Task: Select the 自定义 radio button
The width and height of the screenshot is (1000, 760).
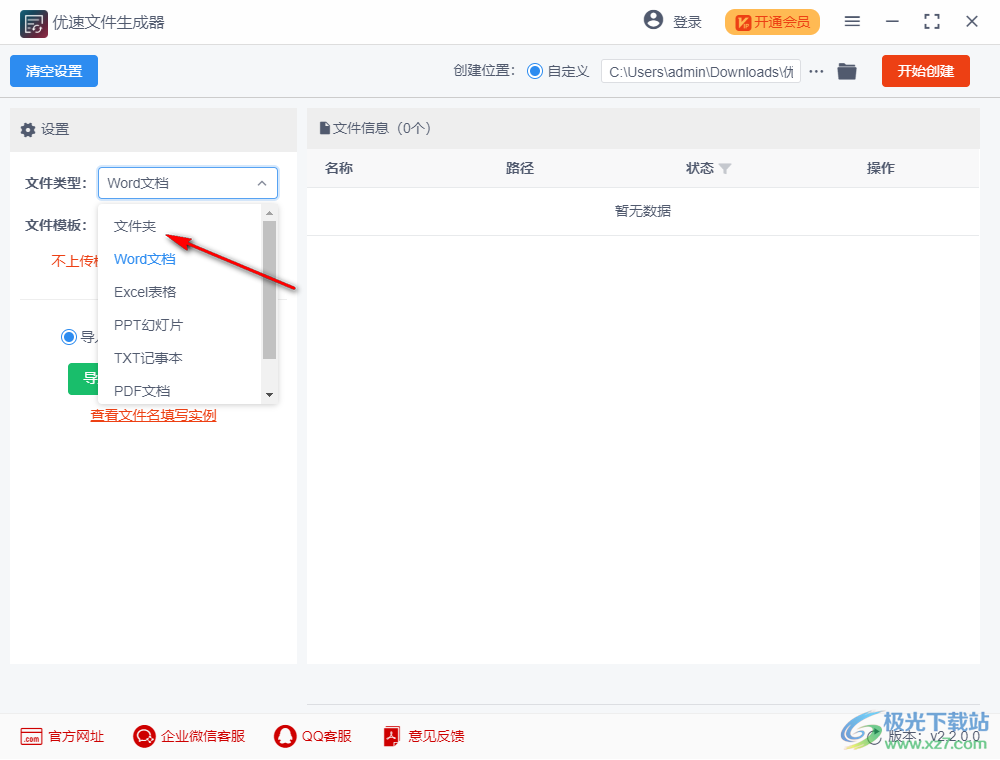Action: tap(535, 71)
